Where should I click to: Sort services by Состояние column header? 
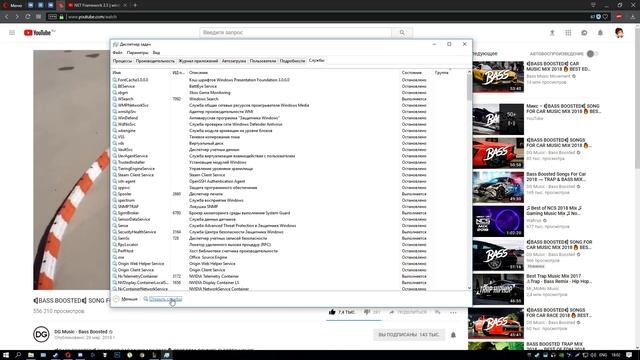[416, 73]
